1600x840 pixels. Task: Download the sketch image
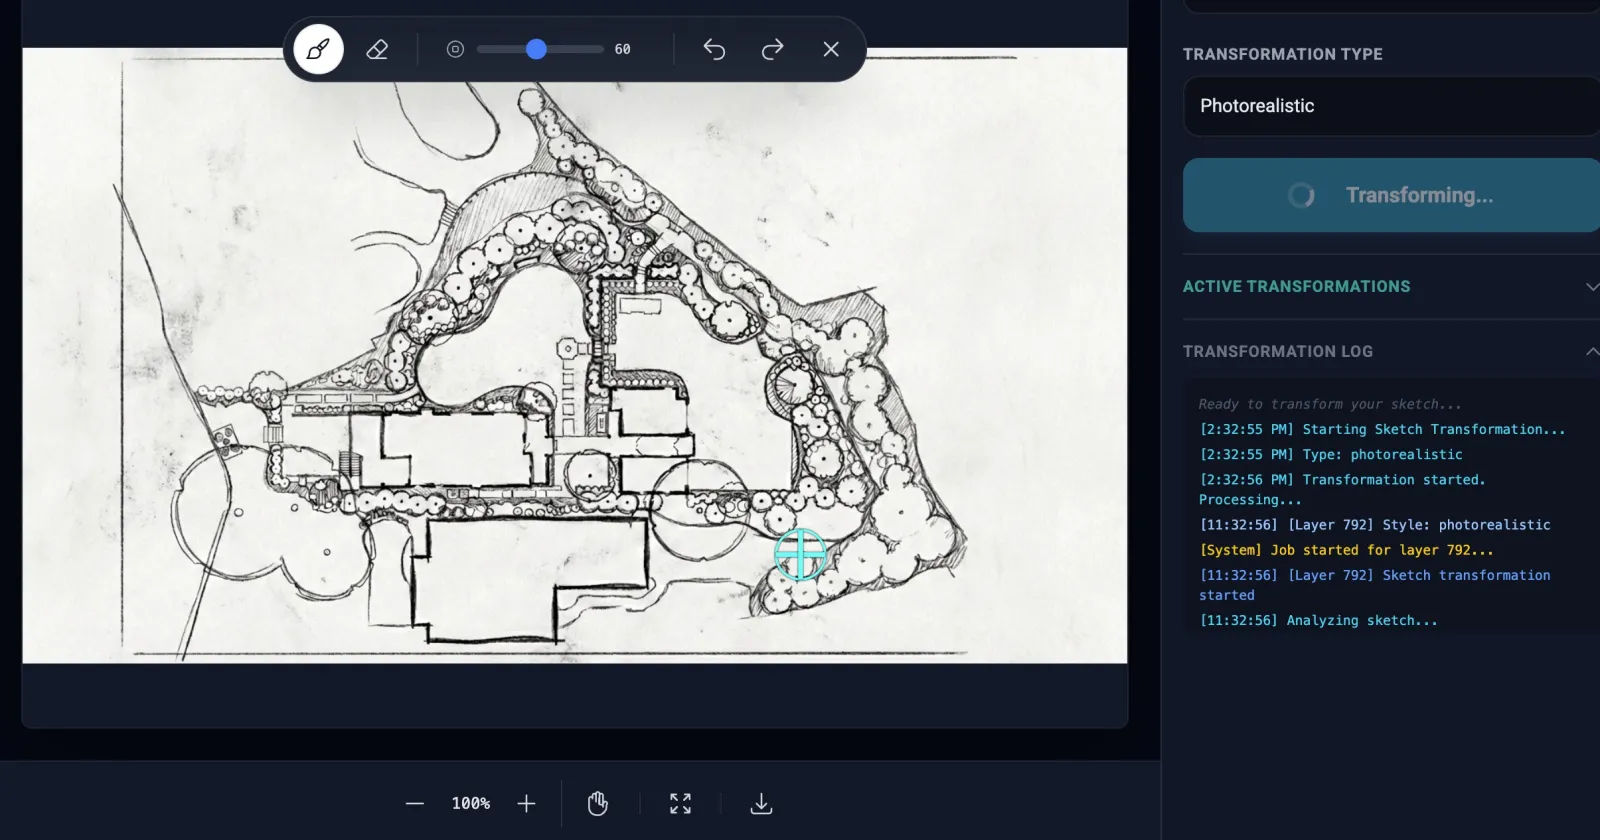pyautogui.click(x=761, y=803)
